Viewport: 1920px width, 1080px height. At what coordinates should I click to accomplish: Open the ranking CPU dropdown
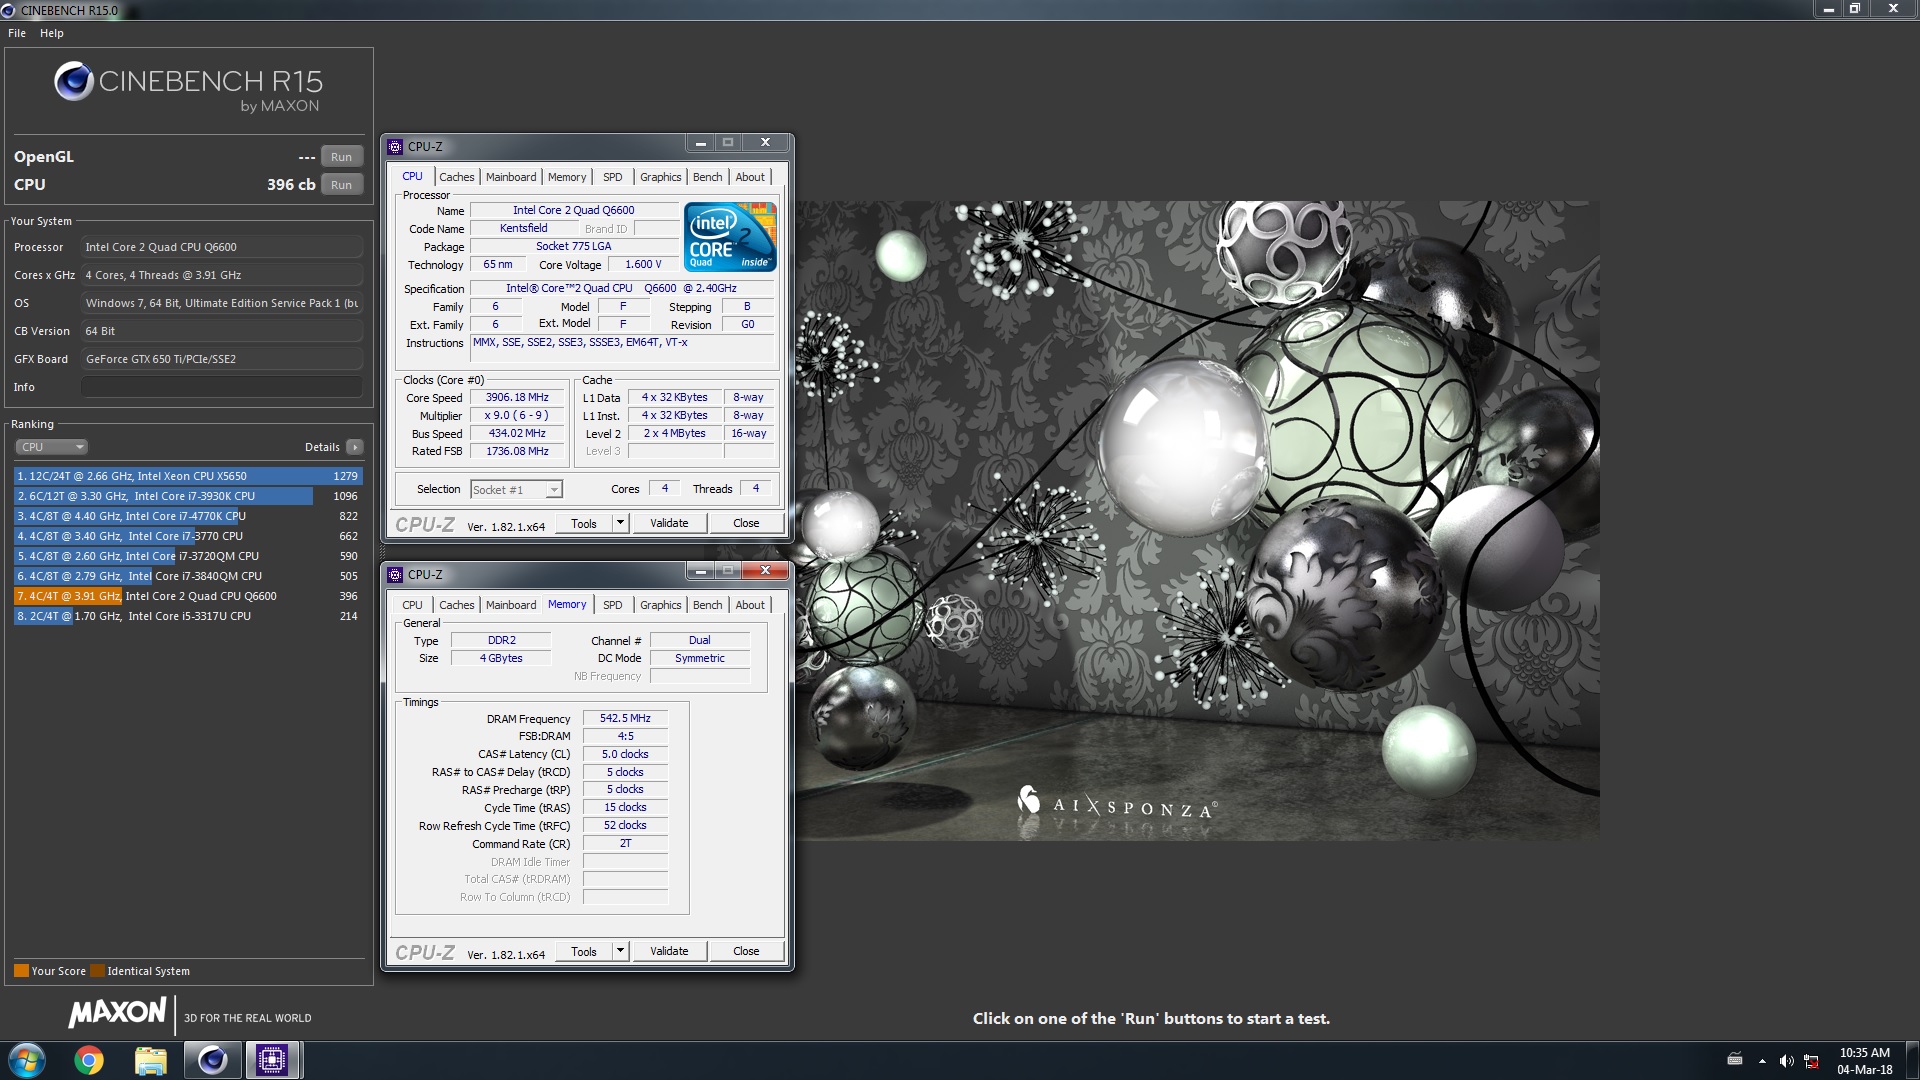click(x=52, y=447)
